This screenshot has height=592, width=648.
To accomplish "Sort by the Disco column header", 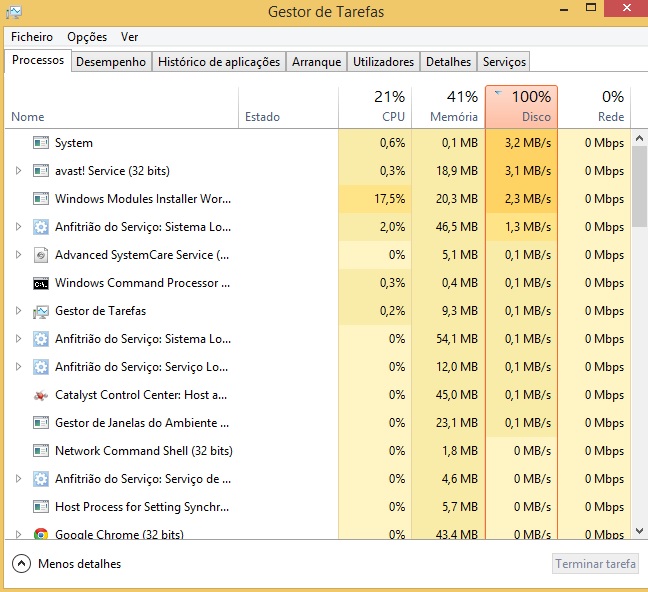I will pyautogui.click(x=522, y=107).
